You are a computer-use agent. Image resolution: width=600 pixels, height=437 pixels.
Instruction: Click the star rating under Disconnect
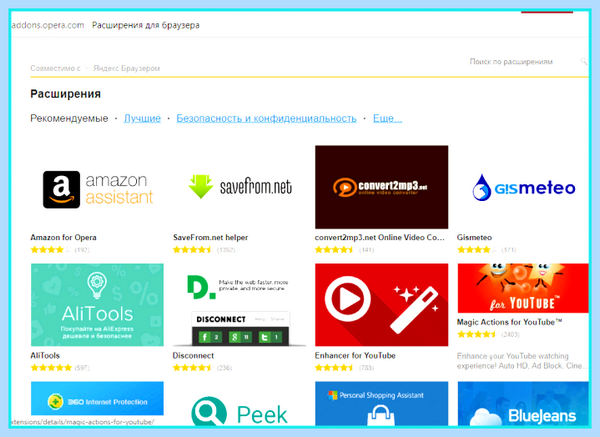coord(192,368)
